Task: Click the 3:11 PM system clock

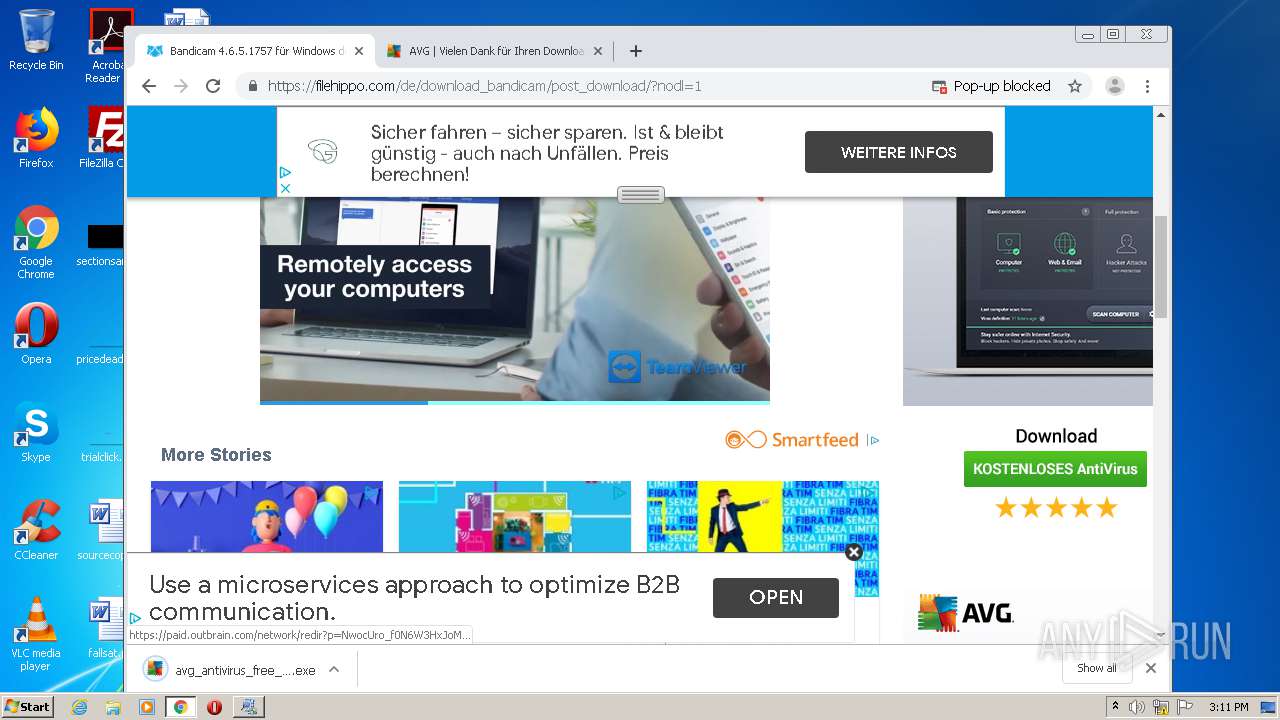Action: coord(1228,707)
